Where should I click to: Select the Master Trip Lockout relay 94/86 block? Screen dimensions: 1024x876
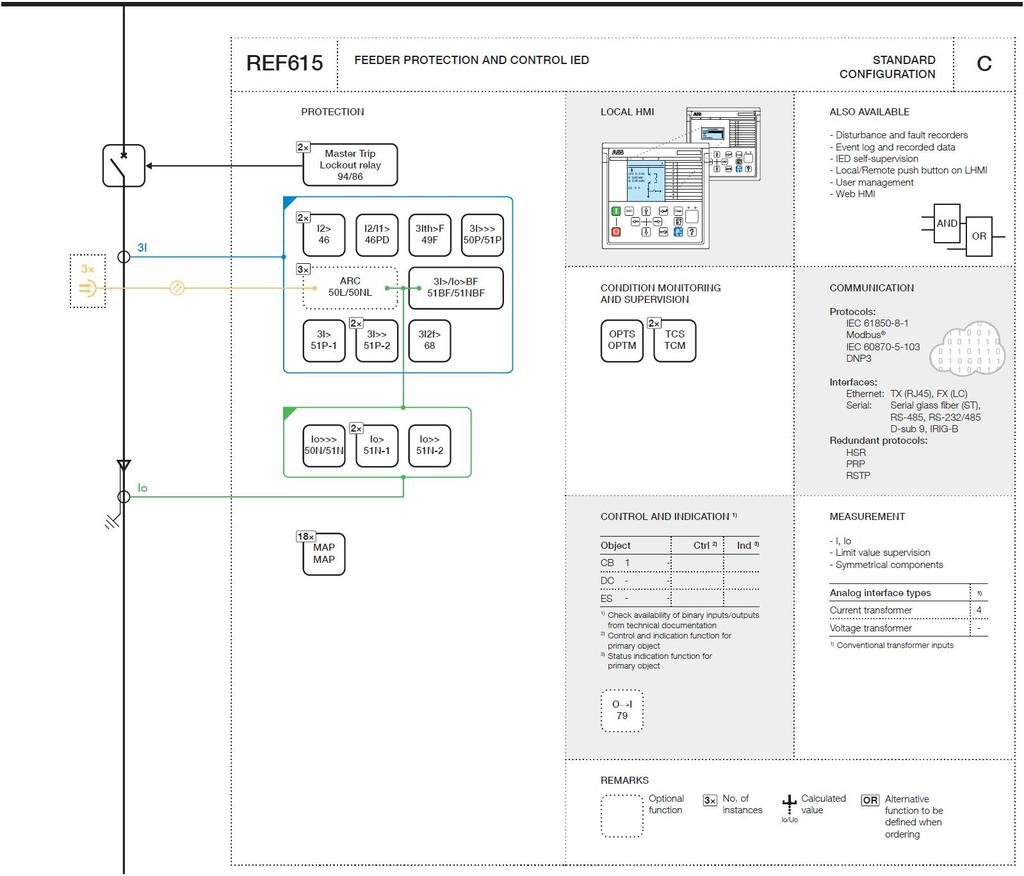click(350, 165)
